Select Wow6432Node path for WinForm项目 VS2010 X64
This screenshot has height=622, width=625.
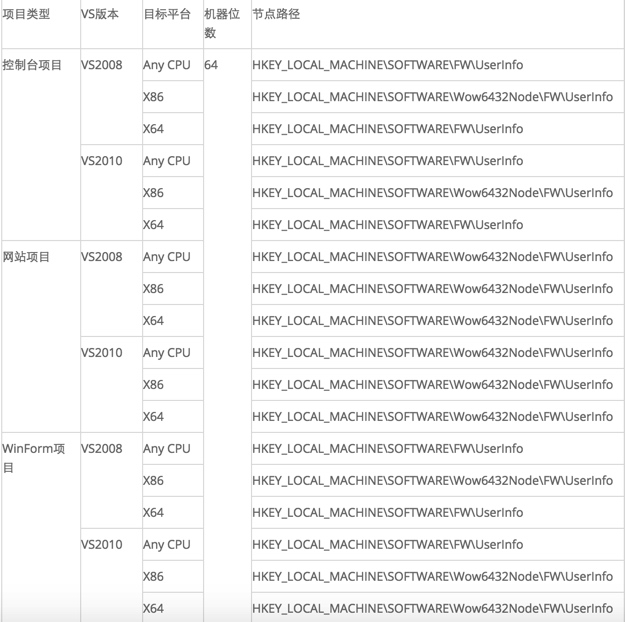pyautogui.click(x=438, y=608)
